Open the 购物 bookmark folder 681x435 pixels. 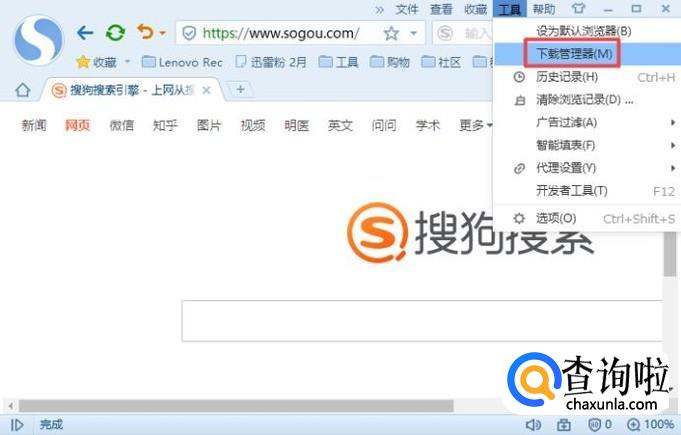[390, 62]
